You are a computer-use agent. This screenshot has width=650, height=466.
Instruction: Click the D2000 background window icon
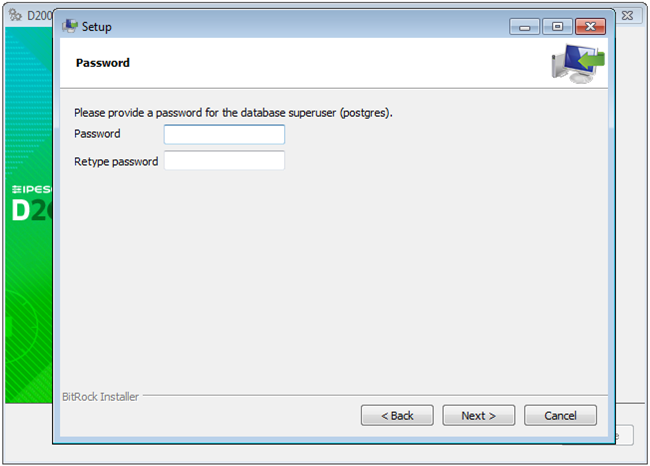pos(15,16)
